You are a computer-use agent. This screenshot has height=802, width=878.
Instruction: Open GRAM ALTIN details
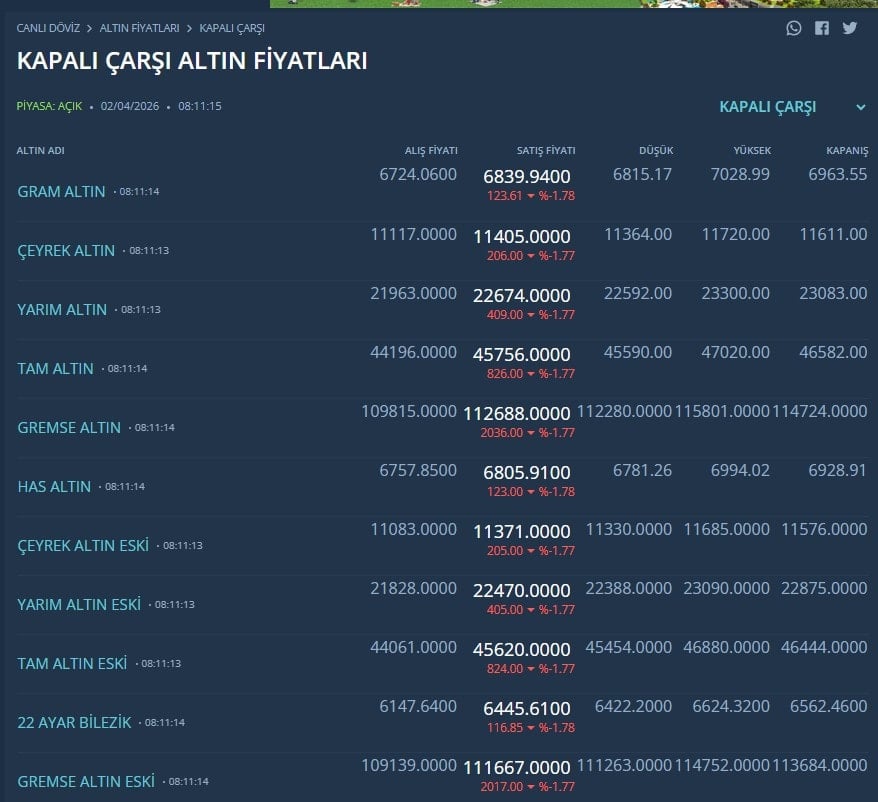pyautogui.click(x=61, y=191)
